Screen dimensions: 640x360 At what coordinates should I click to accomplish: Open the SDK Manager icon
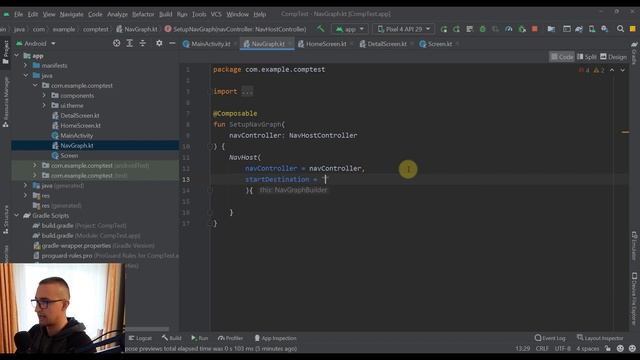604,29
